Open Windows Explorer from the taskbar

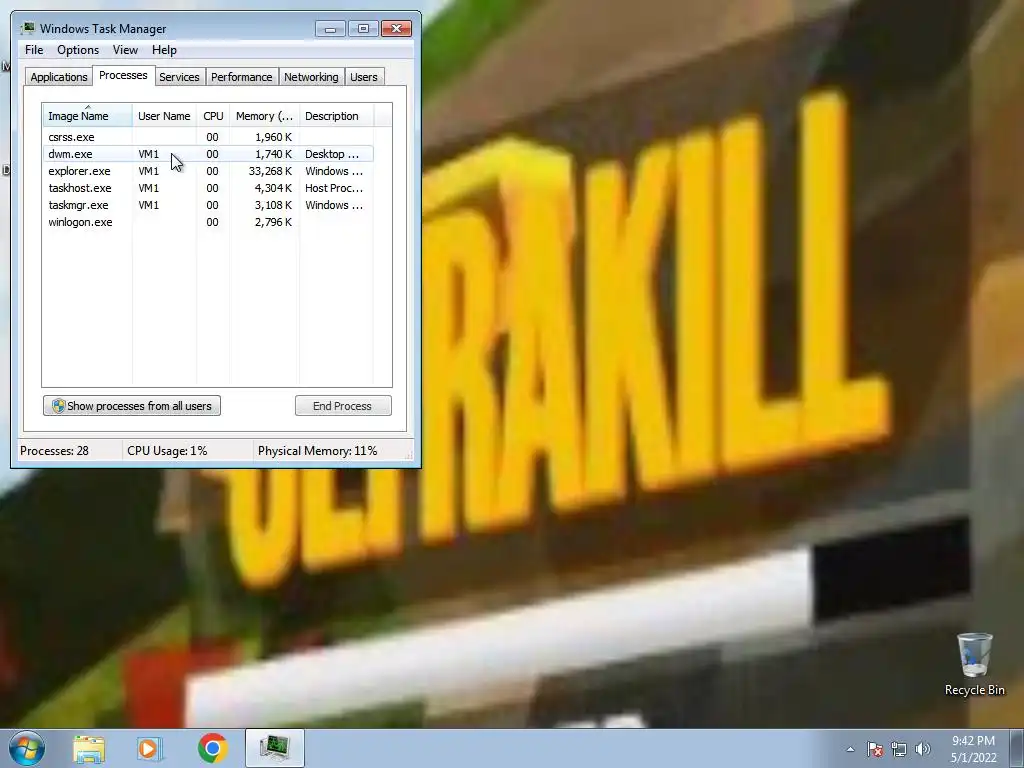pyautogui.click(x=89, y=748)
